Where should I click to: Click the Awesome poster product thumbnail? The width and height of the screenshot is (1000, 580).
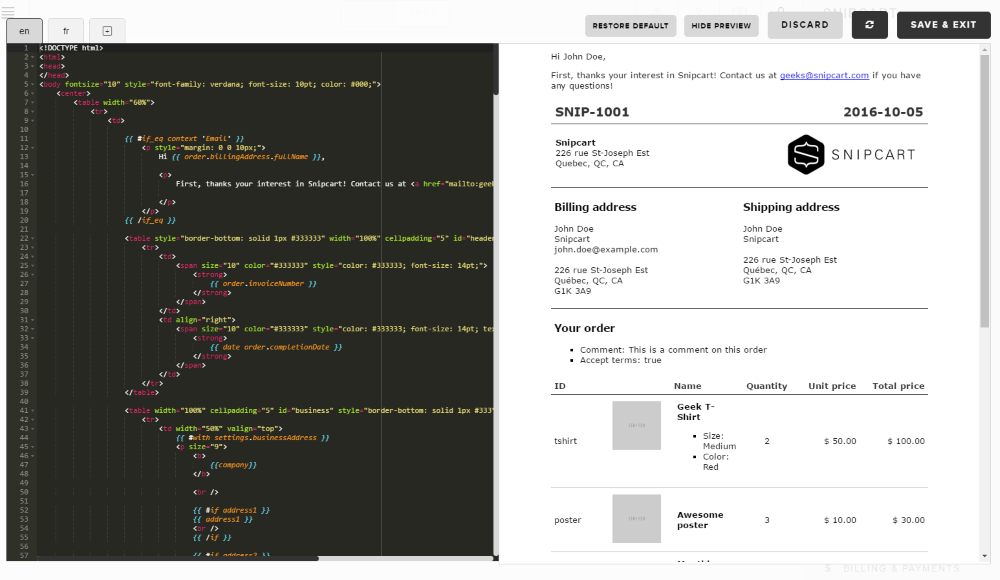click(x=636, y=519)
